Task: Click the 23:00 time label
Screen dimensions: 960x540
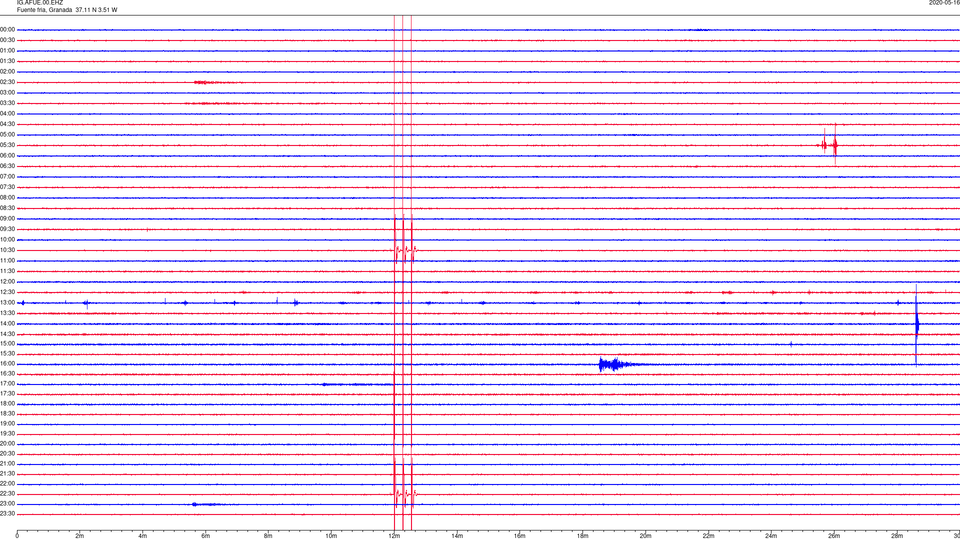Action: 7,504
